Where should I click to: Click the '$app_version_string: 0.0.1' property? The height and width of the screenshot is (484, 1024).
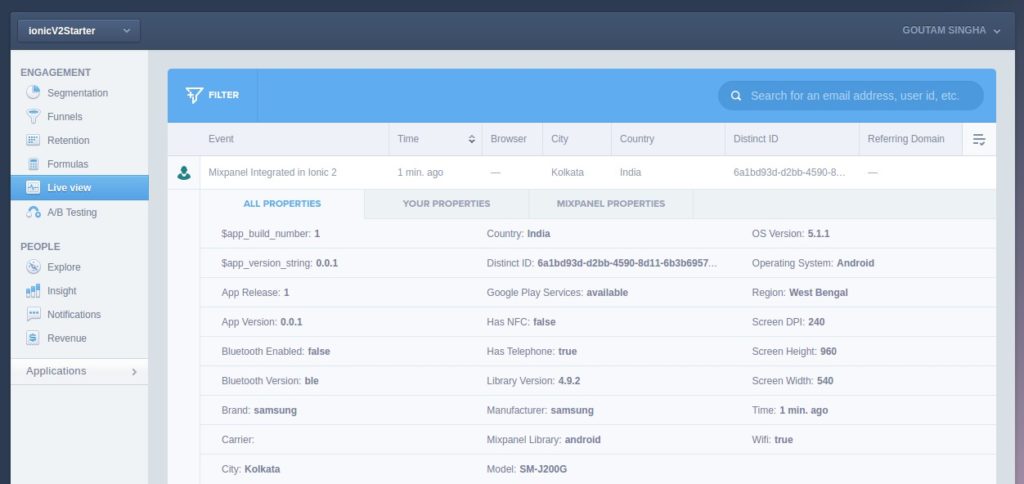pos(280,263)
